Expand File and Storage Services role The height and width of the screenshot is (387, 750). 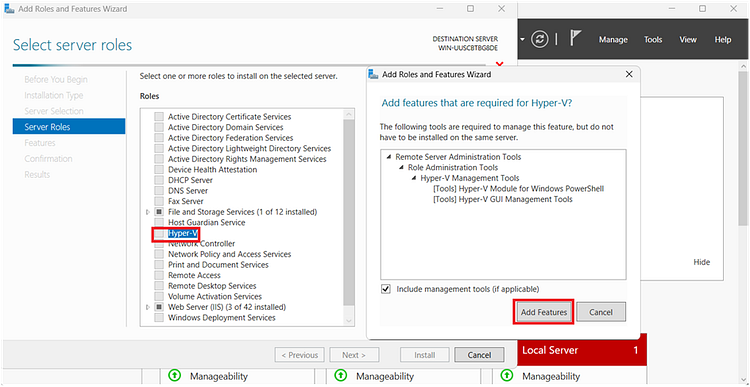pos(148,212)
